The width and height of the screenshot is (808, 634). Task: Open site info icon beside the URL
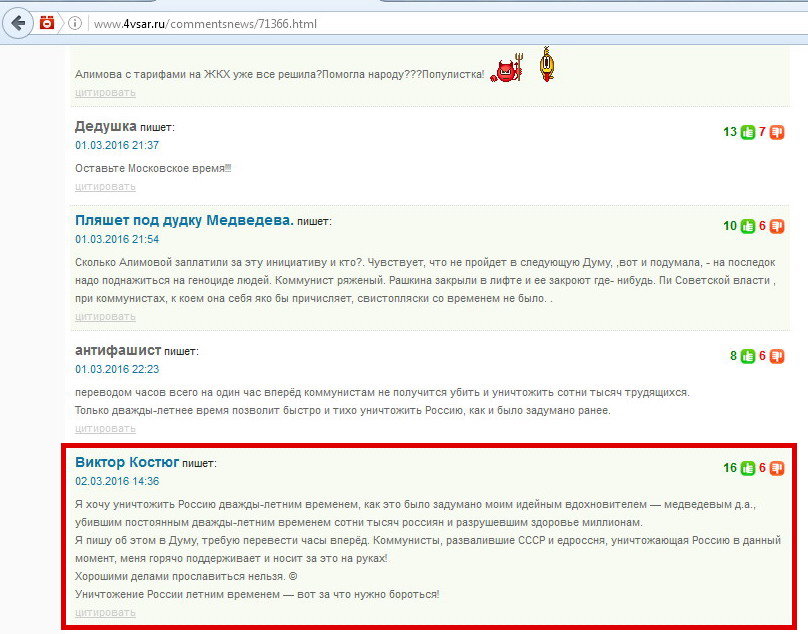click(76, 23)
